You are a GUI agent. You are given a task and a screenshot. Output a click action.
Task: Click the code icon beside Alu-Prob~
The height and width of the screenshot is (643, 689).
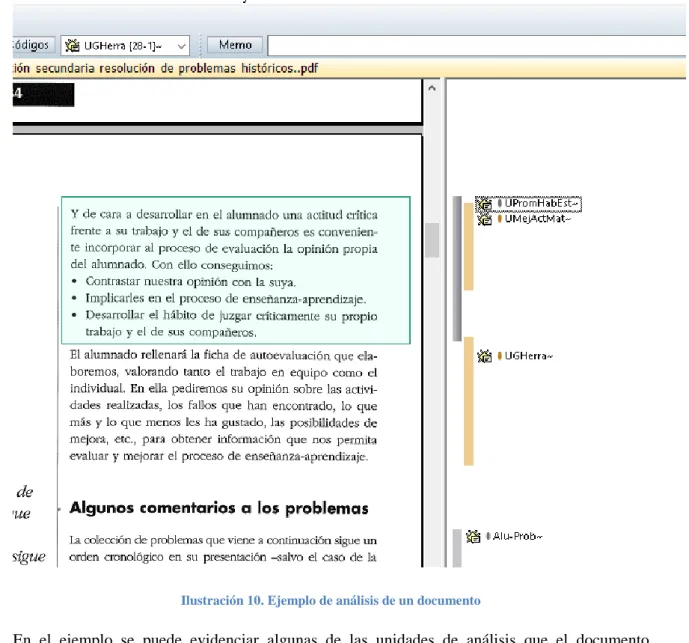point(473,536)
